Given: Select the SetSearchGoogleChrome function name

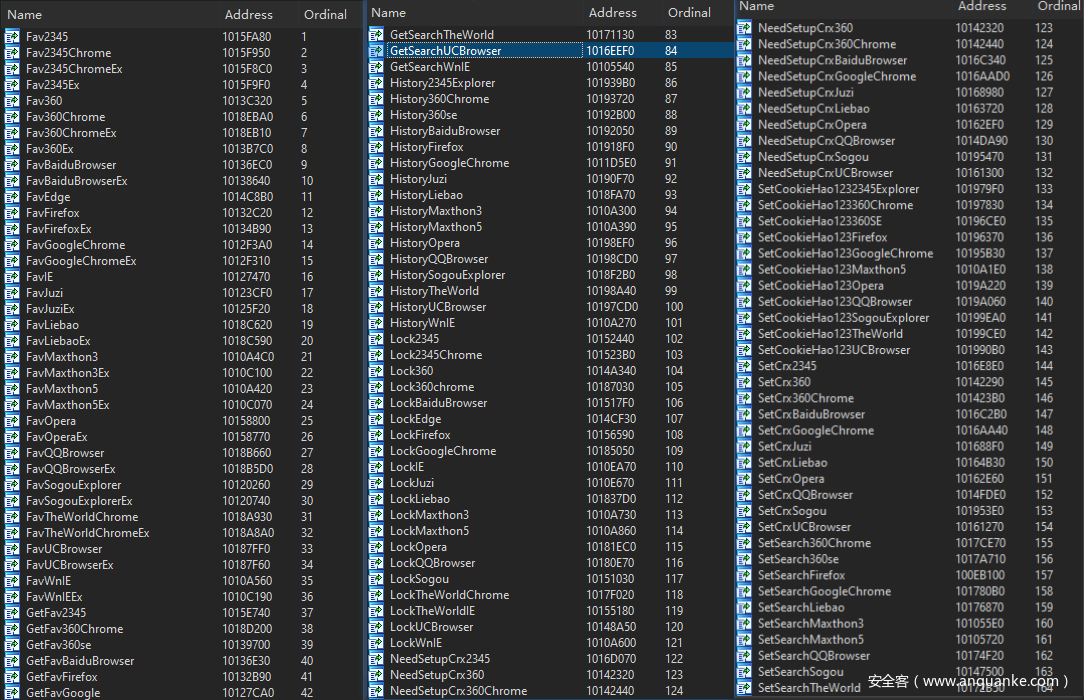Looking at the screenshot, I should coord(824,591).
